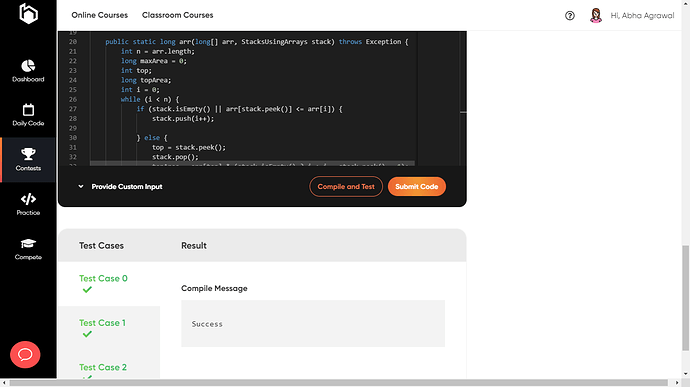Click code line 20 with method signature
690x387 pixels.
coord(257,42)
